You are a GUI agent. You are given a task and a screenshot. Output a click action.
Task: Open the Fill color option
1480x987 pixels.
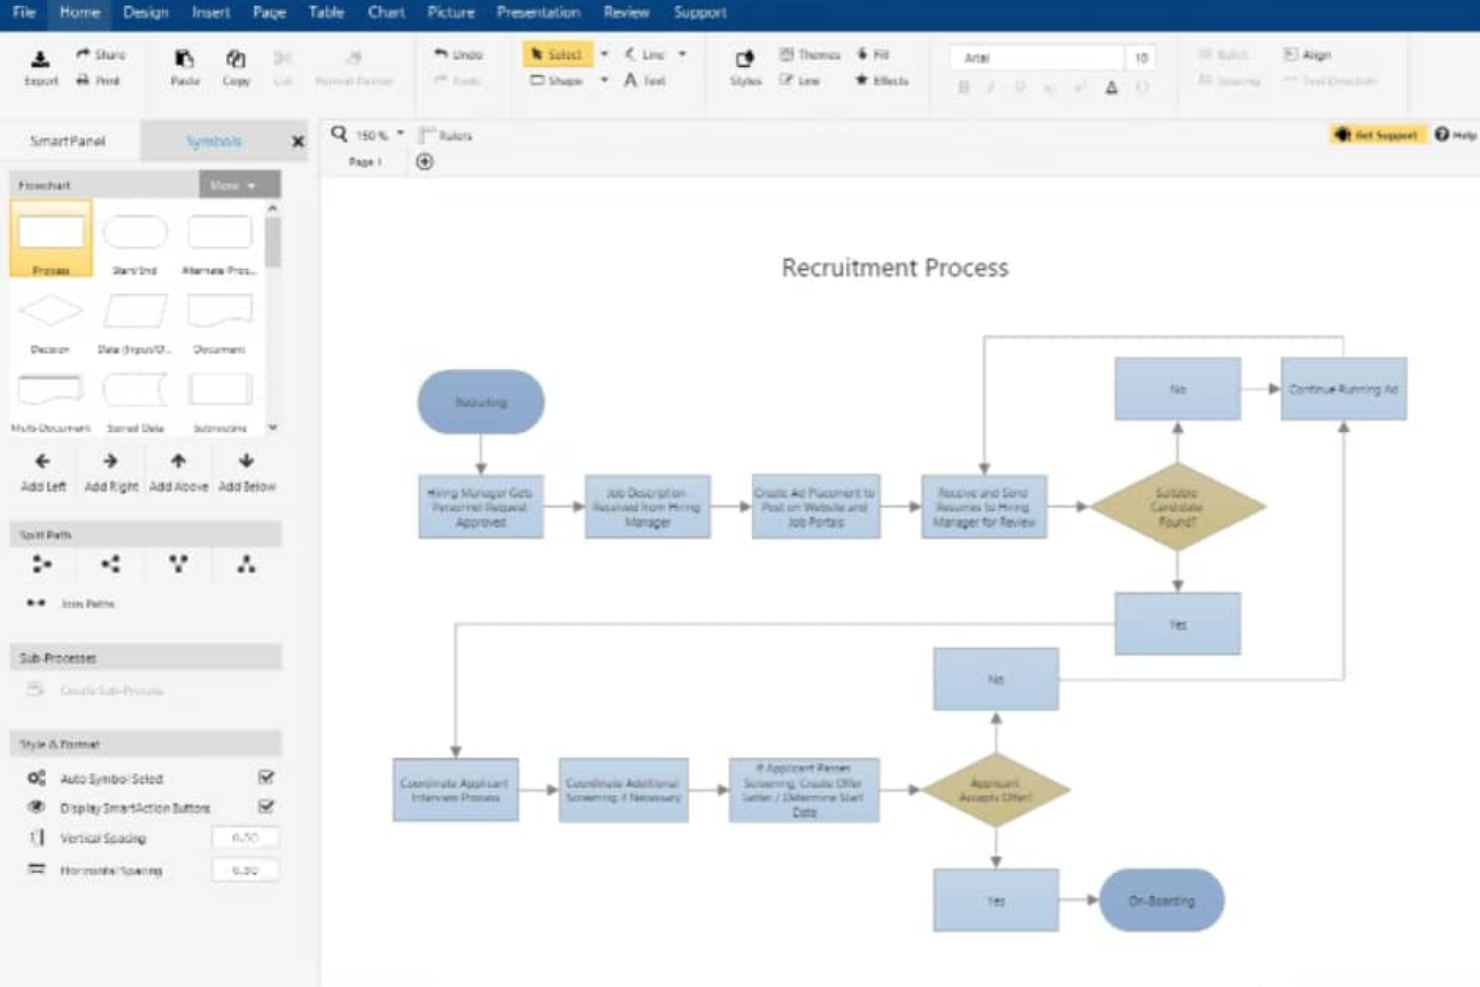[x=872, y=54]
